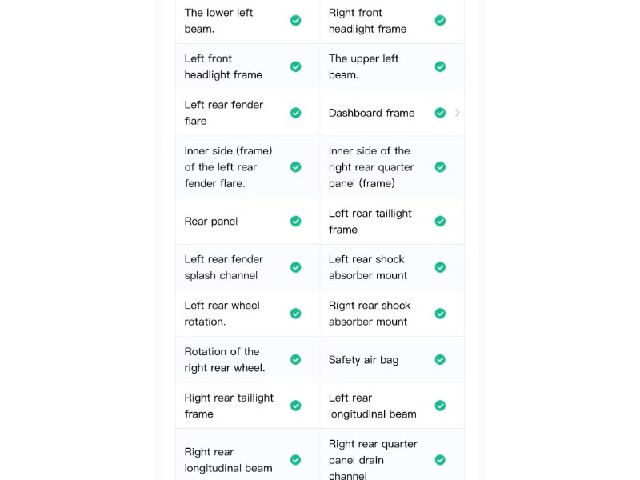Select Inner side of the right rear quarter panel
The image size is (640, 480).
tap(392, 167)
